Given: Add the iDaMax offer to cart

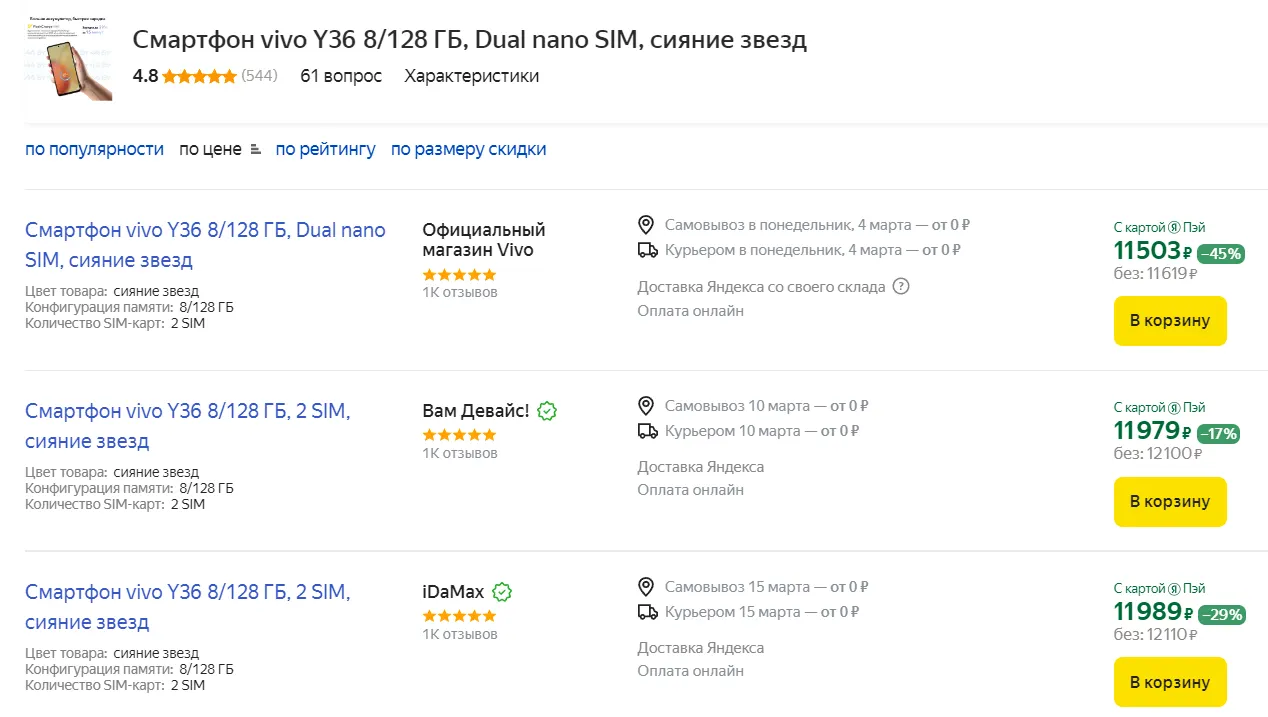Looking at the screenshot, I should [1169, 683].
